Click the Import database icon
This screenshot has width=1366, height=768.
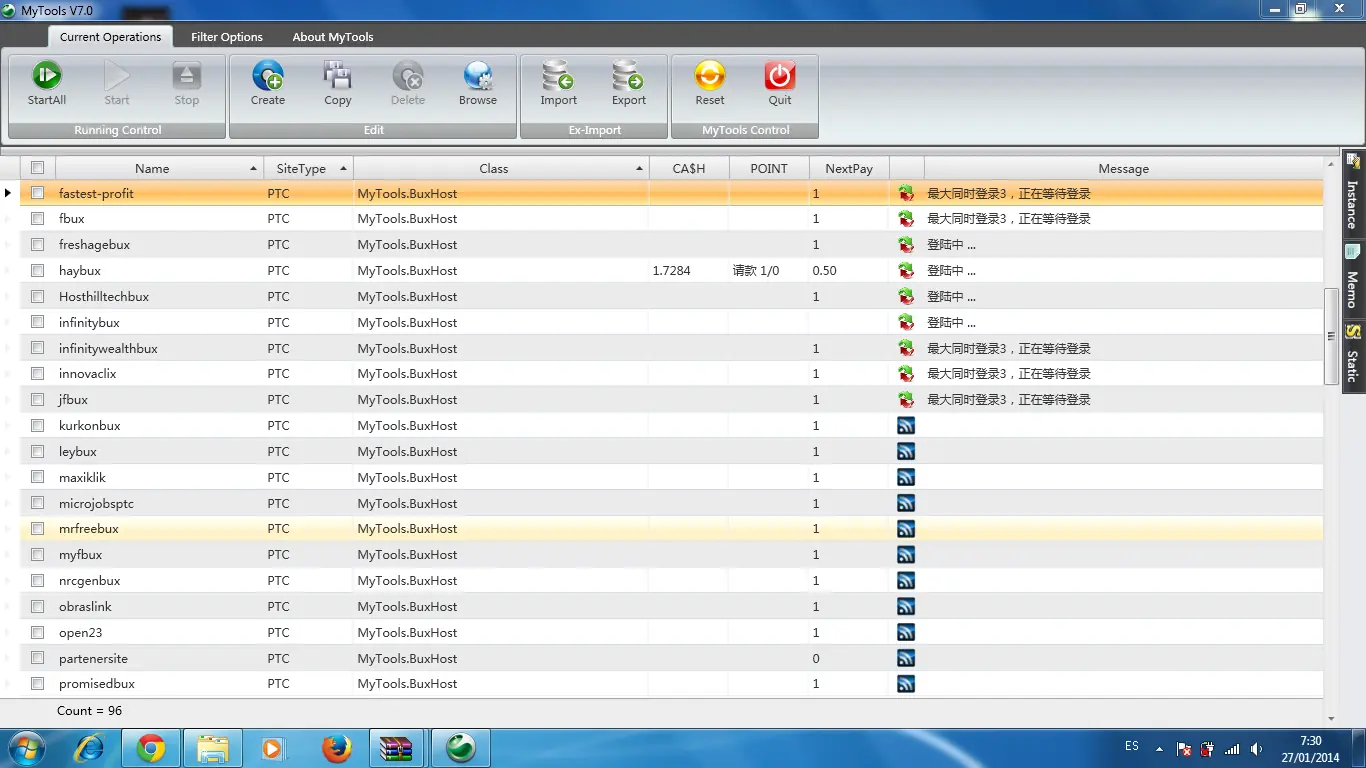point(558,76)
